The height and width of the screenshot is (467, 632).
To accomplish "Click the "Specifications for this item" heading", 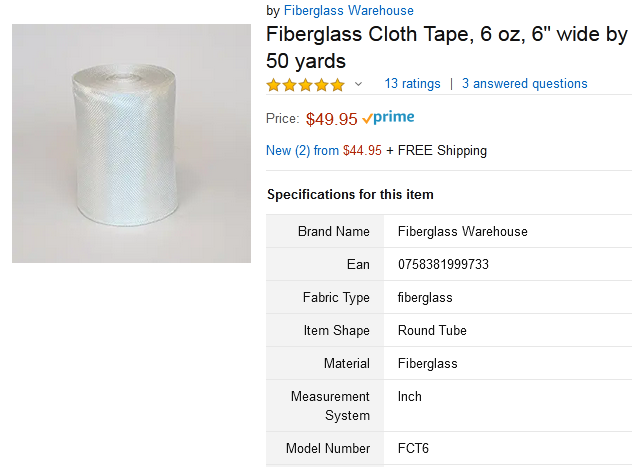I will (350, 194).
